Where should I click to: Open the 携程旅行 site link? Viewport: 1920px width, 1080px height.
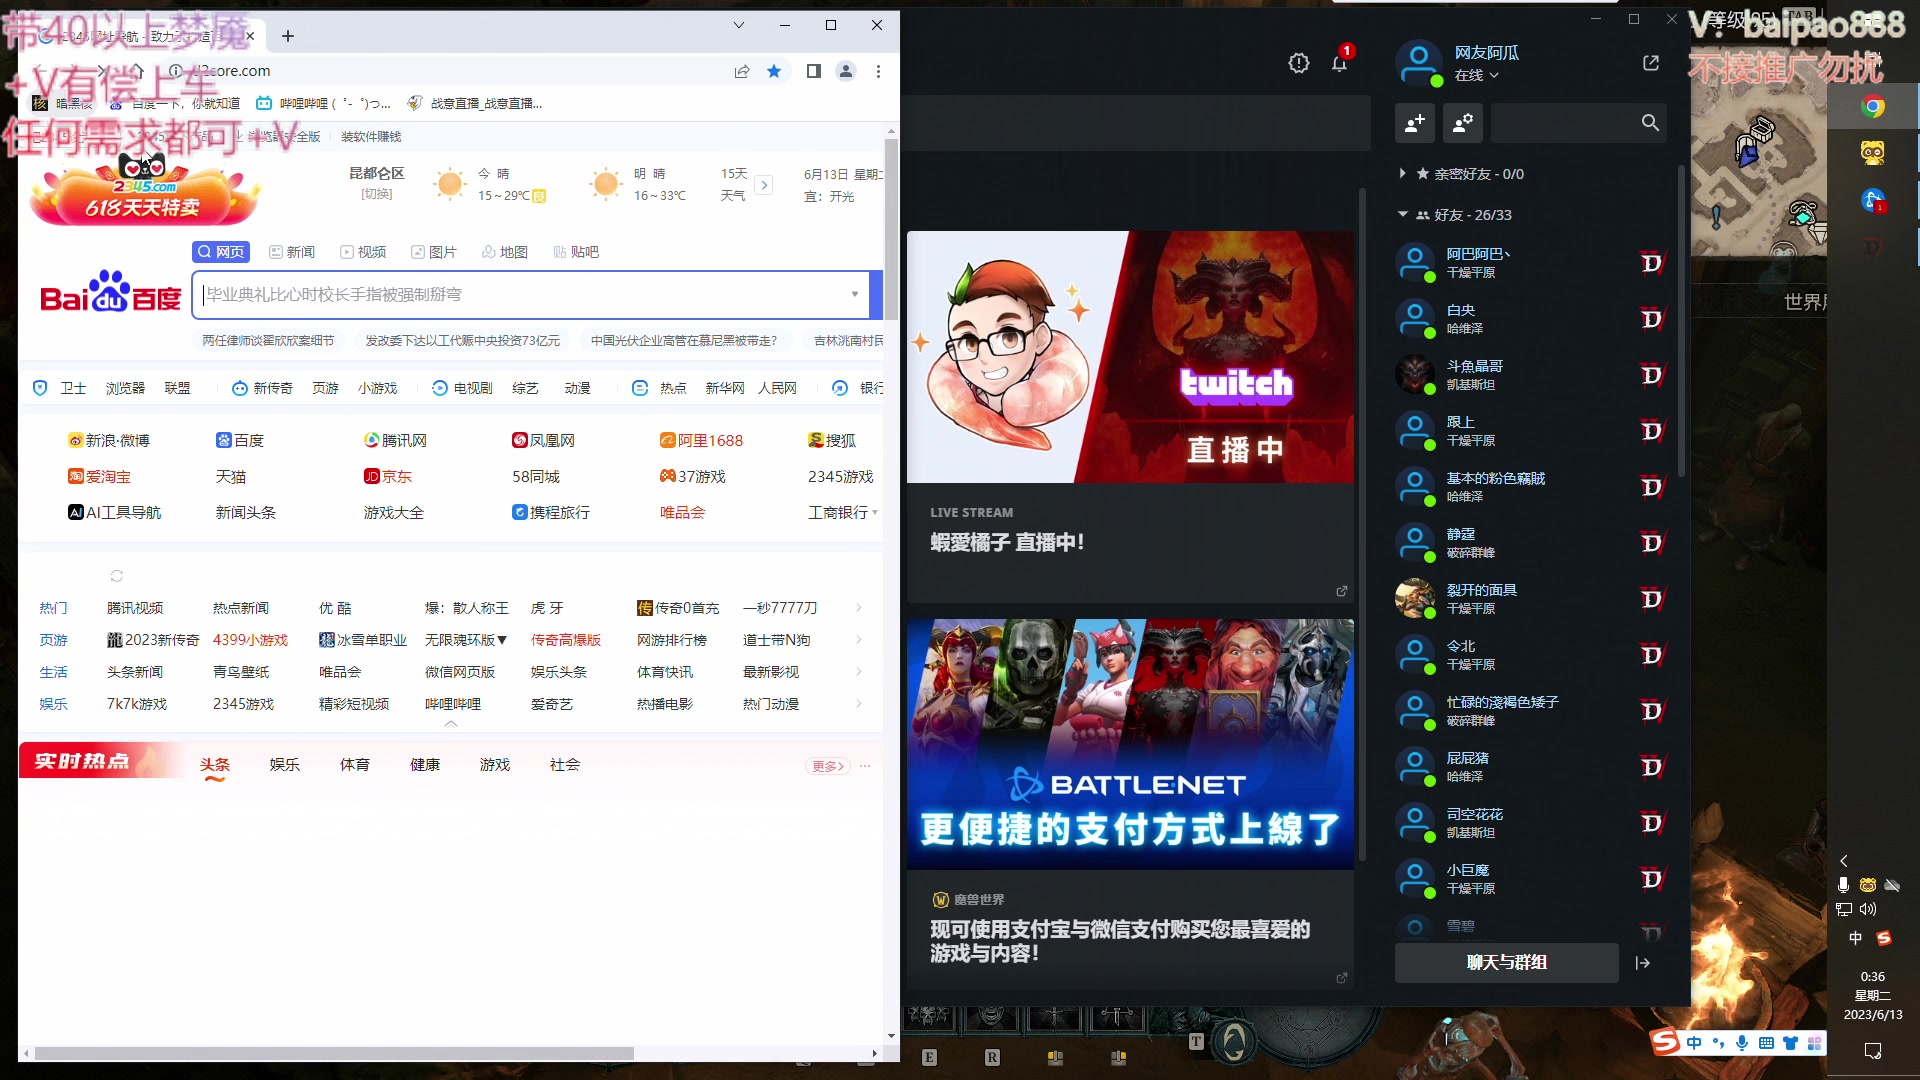pyautogui.click(x=551, y=512)
